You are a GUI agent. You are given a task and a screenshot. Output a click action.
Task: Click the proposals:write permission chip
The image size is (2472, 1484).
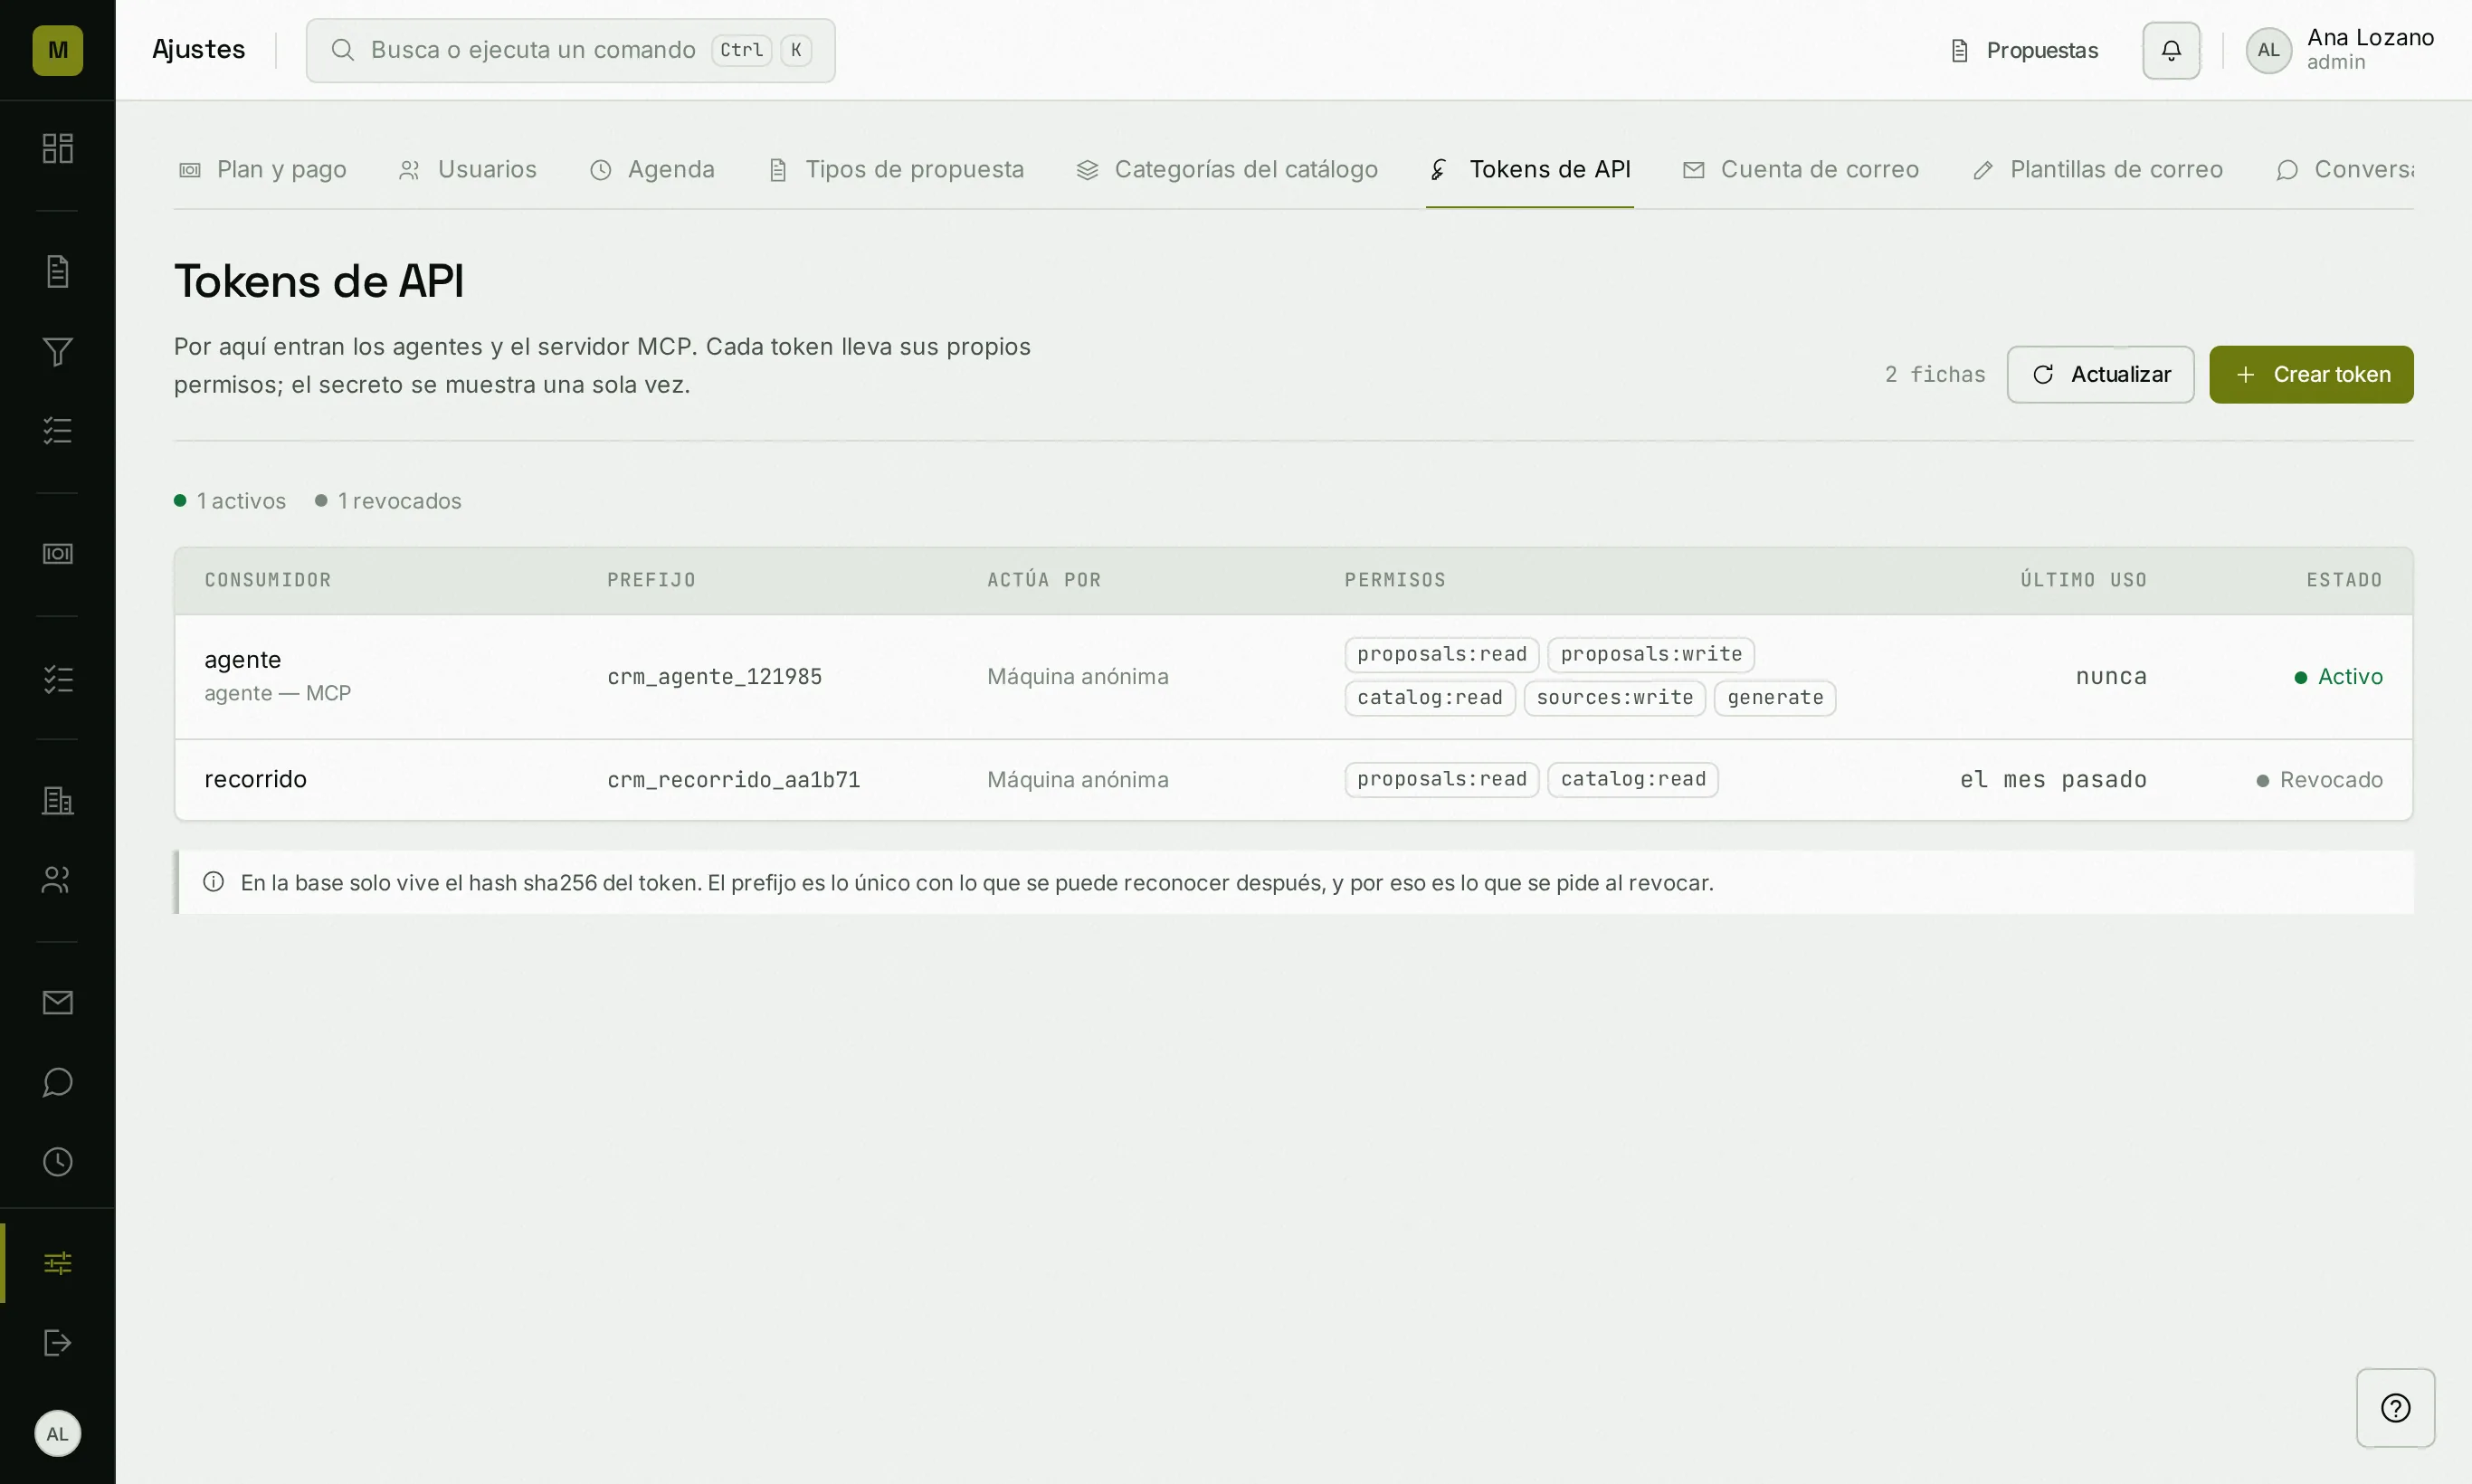point(1650,654)
